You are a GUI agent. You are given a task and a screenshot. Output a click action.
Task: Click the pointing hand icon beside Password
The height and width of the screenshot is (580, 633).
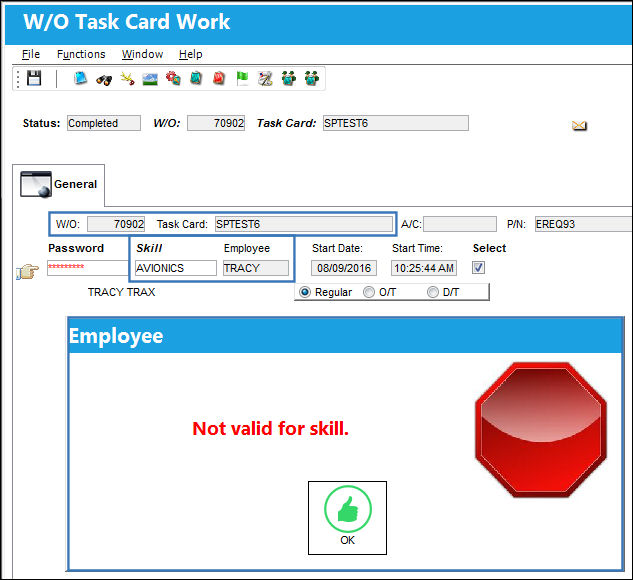[27, 271]
